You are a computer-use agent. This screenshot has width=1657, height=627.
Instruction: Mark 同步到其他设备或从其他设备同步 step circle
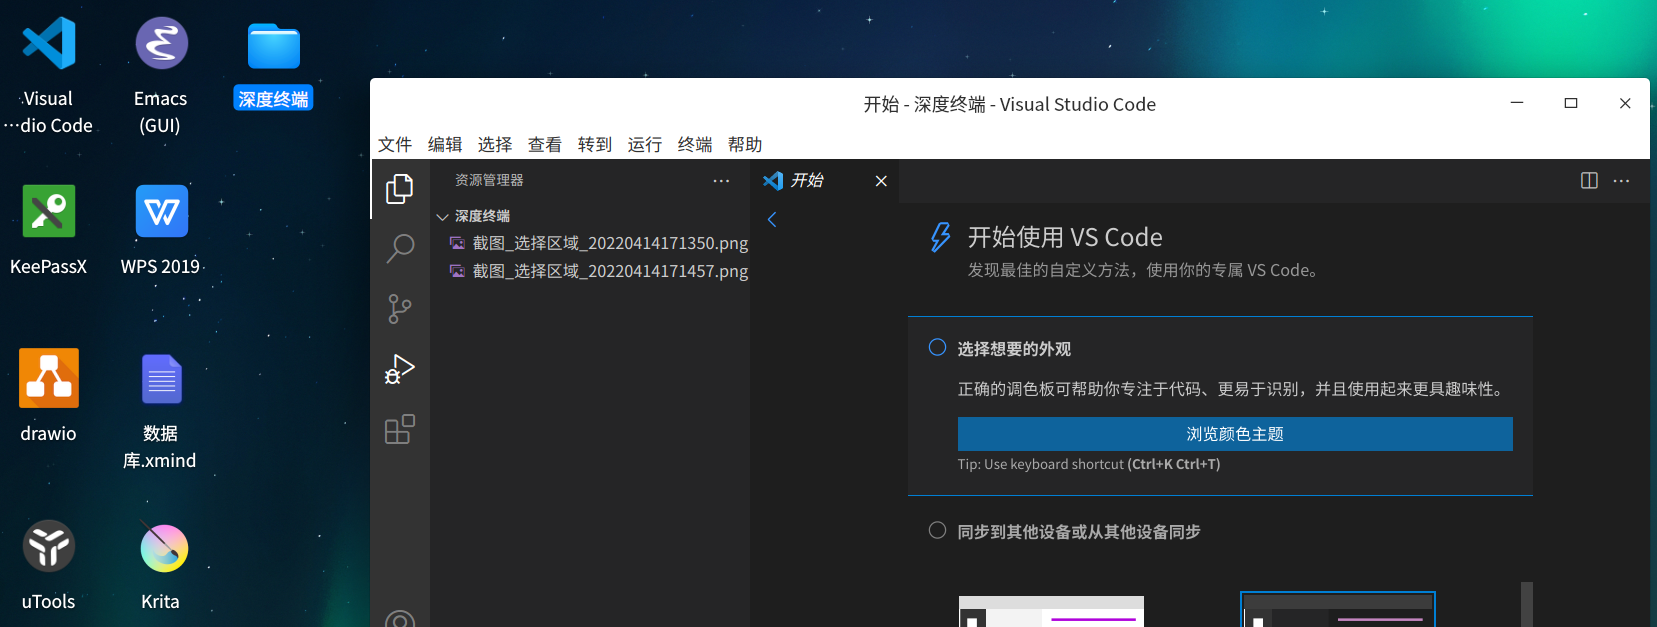(x=937, y=531)
